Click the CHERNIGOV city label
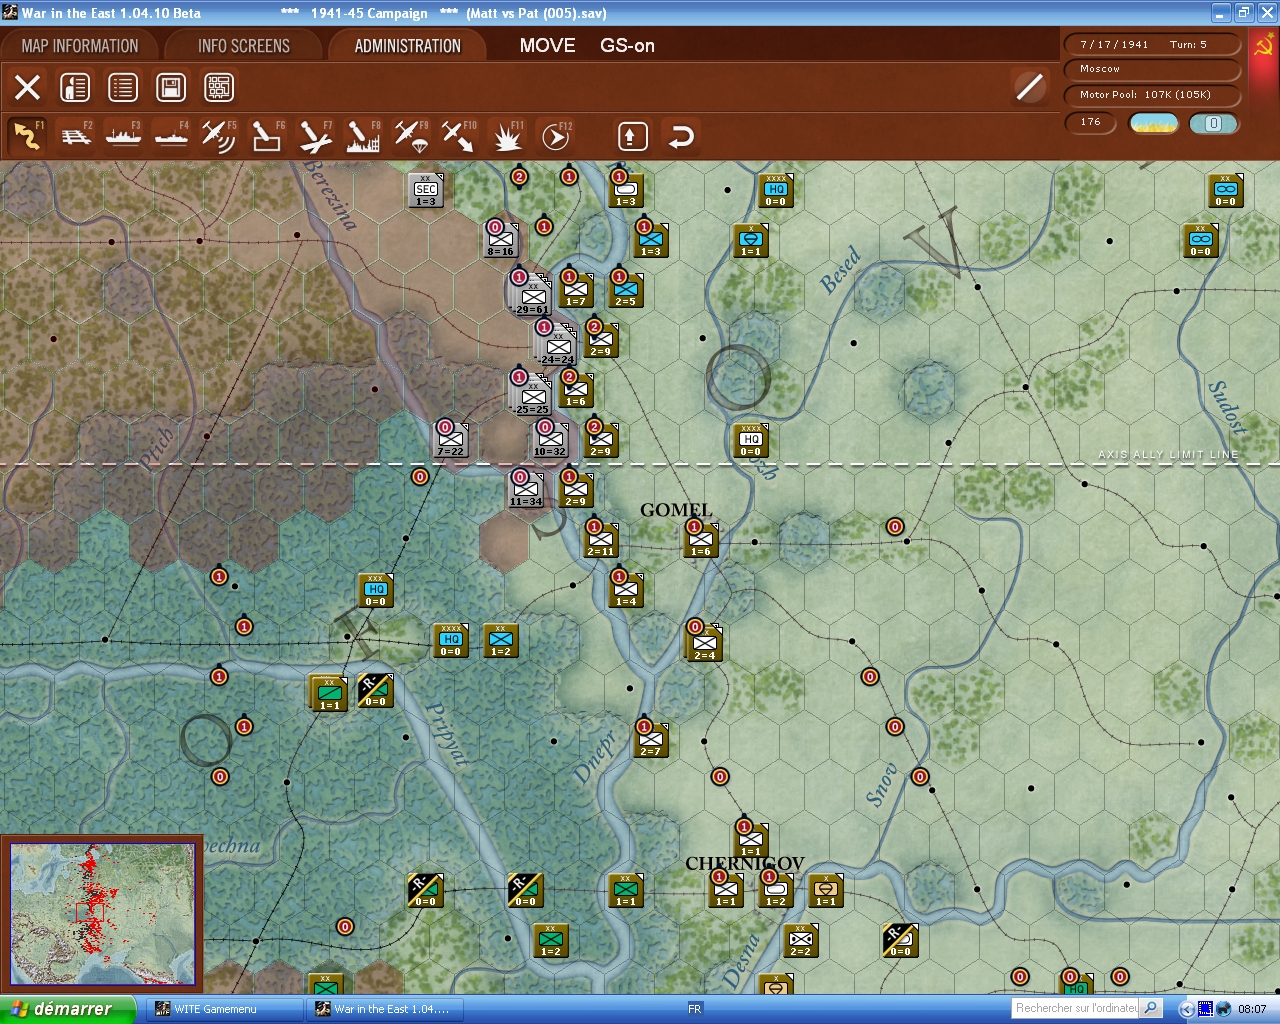The image size is (1280, 1024). 745,863
